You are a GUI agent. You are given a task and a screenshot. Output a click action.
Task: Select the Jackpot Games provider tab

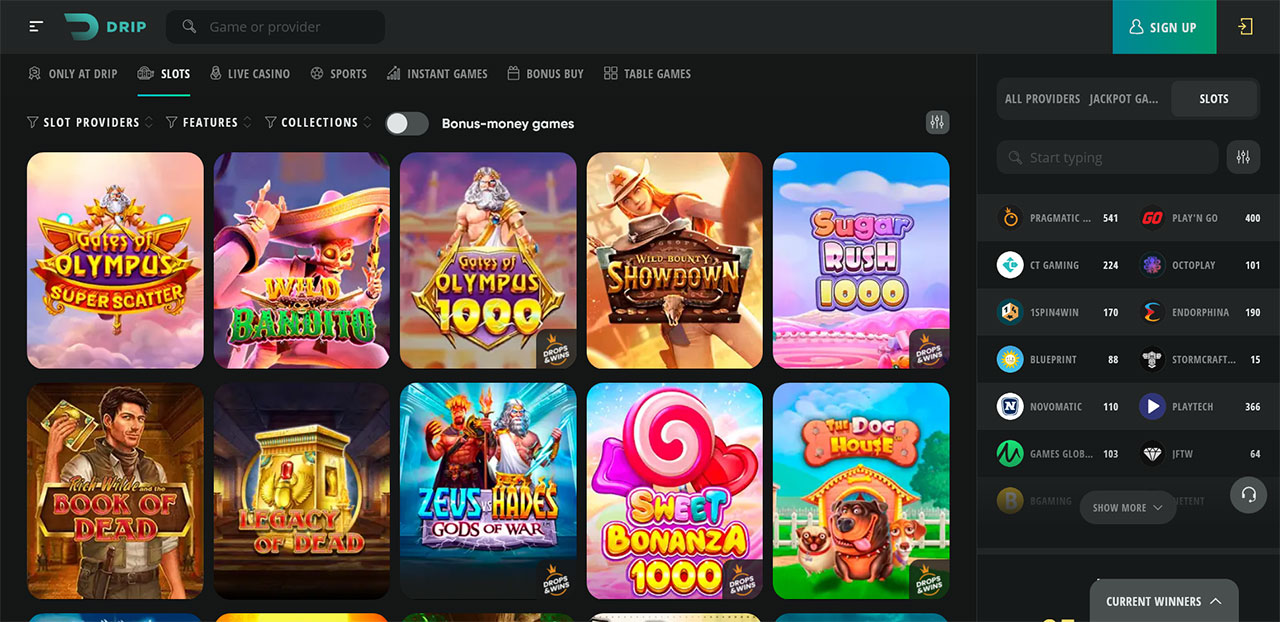1123,99
